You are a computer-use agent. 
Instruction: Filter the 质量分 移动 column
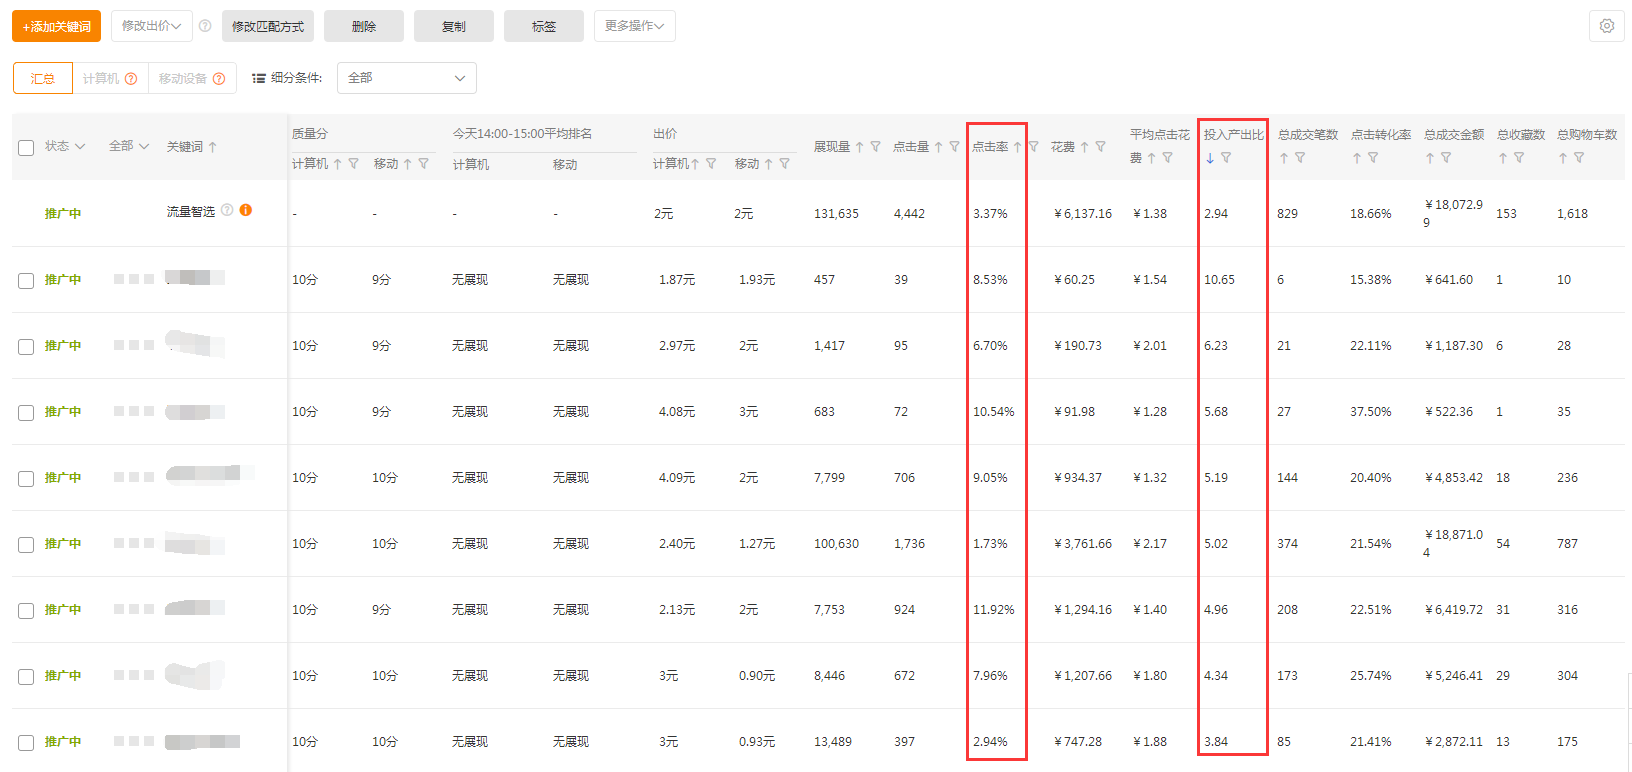pyautogui.click(x=424, y=164)
